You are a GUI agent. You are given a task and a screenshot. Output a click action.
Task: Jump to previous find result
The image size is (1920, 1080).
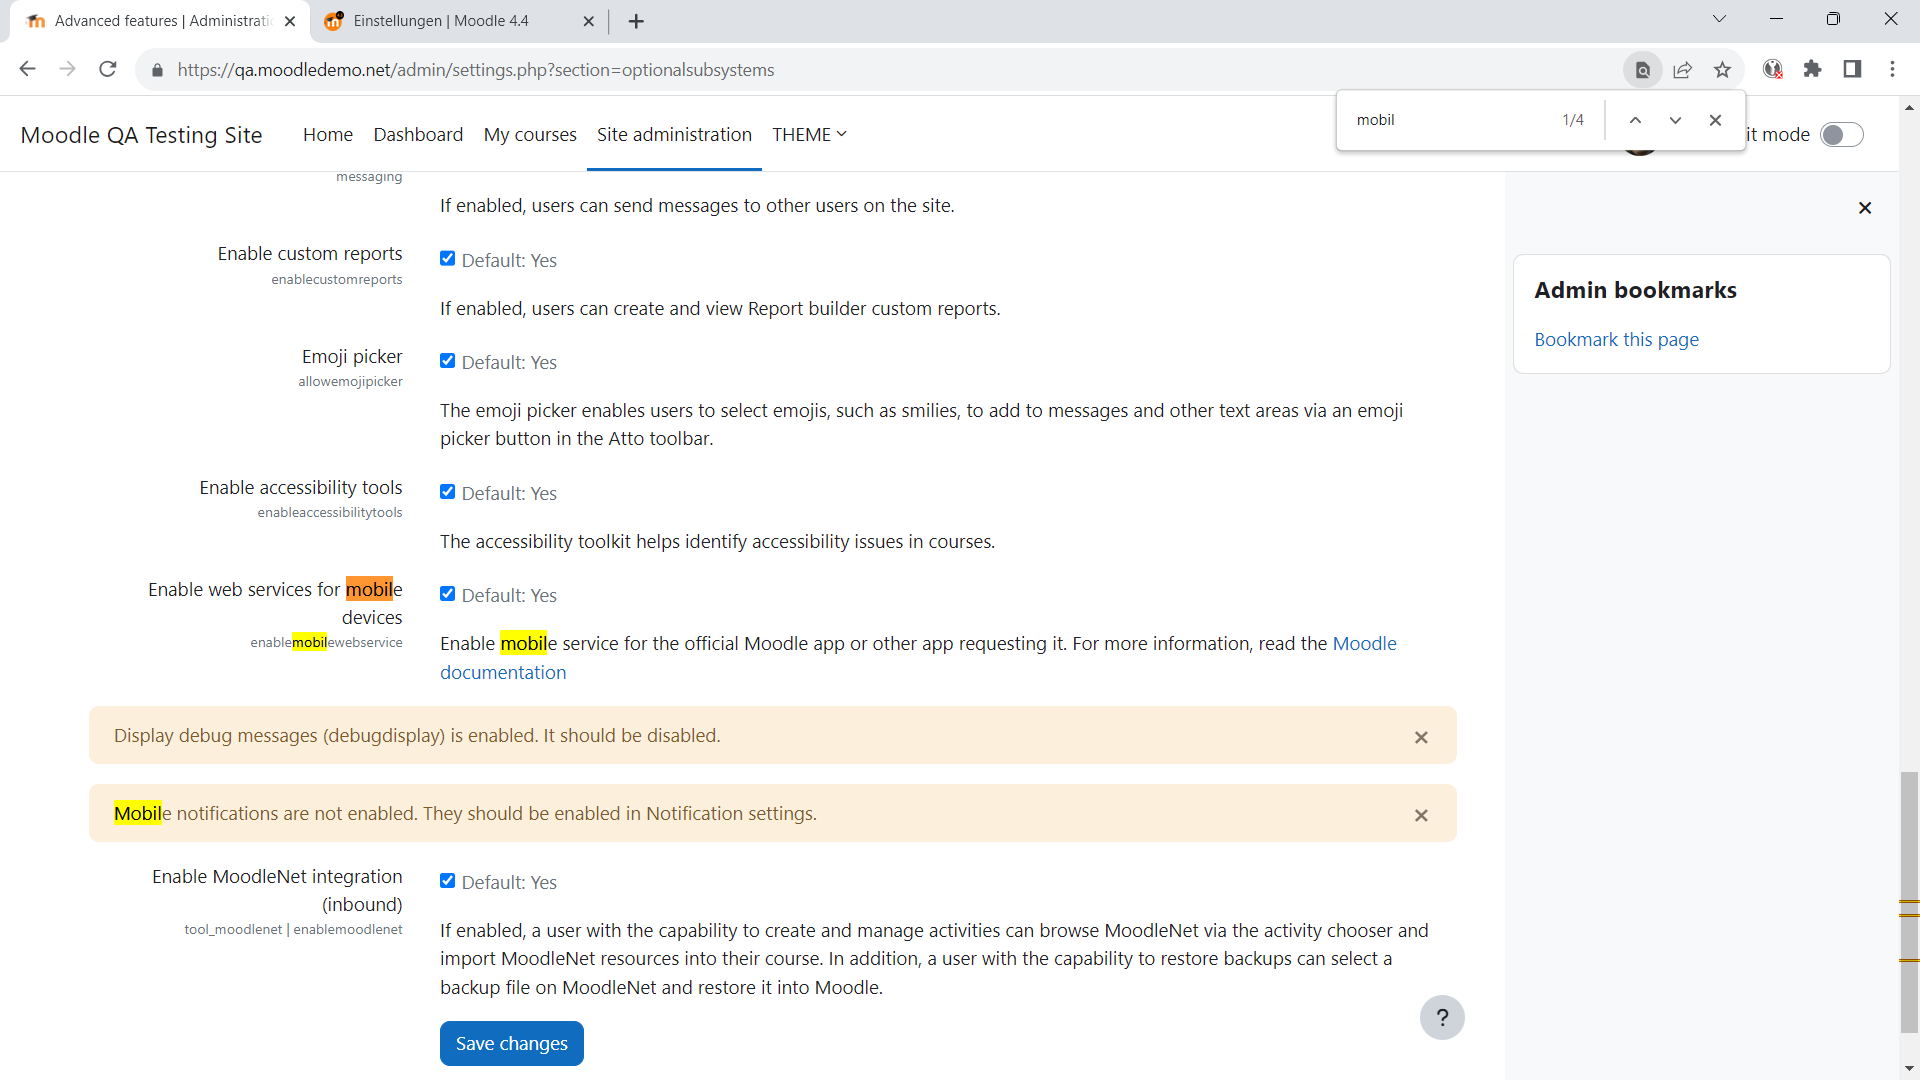pyautogui.click(x=1635, y=120)
